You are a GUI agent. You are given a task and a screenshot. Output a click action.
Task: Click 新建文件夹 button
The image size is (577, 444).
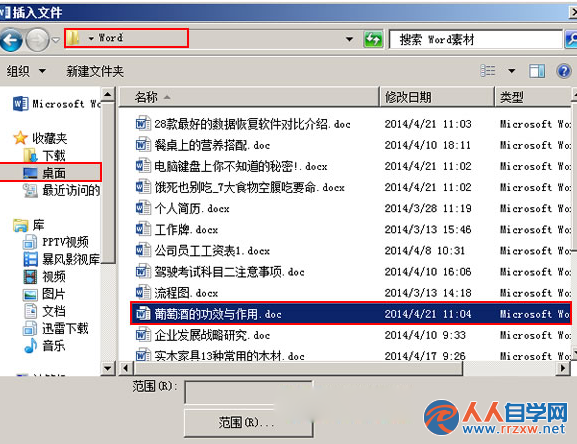[x=95, y=71]
